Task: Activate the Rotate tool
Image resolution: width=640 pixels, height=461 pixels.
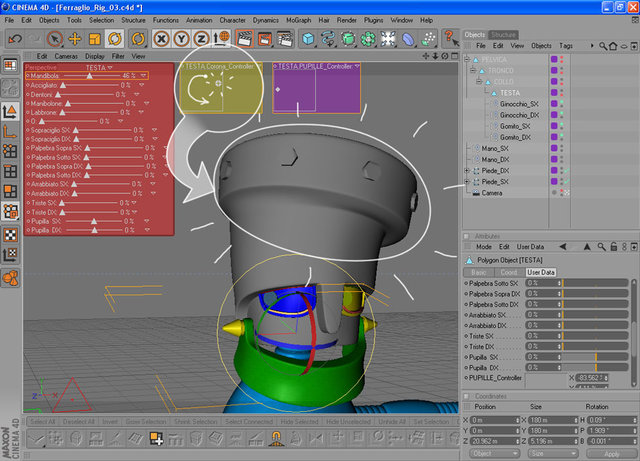Action: click(x=115, y=39)
